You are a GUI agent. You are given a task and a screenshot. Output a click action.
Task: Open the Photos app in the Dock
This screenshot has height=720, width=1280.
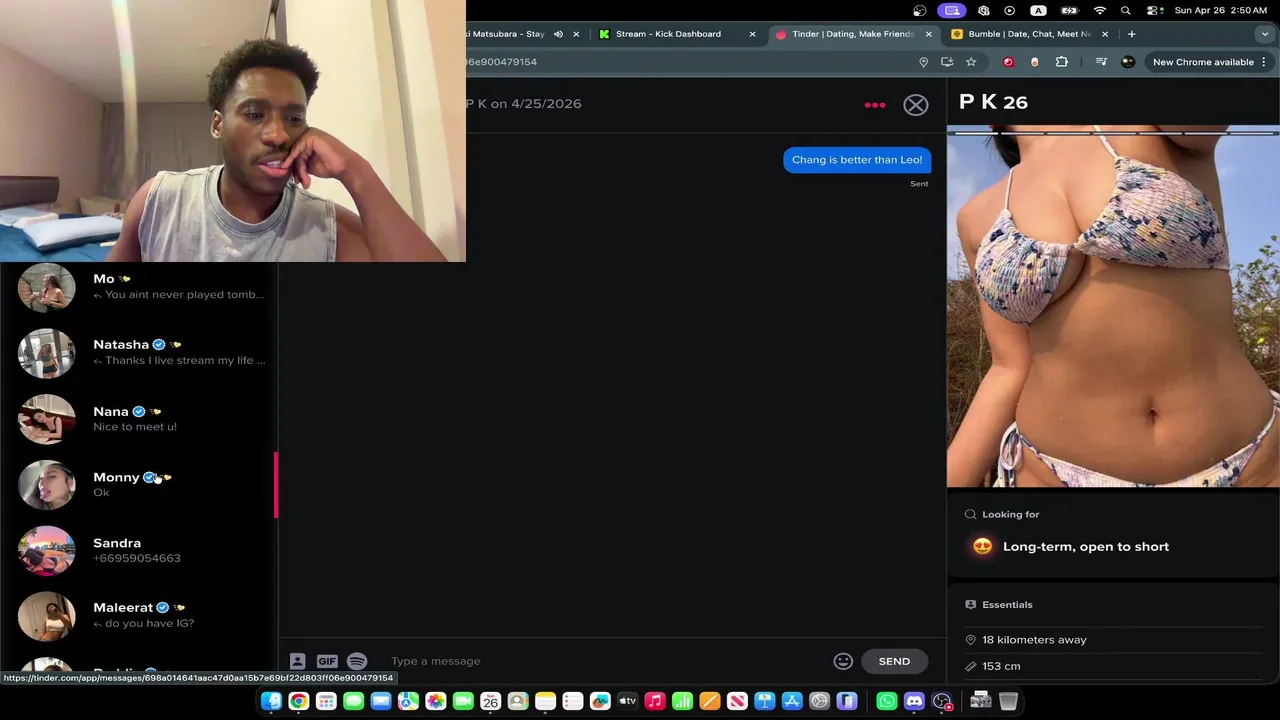coord(435,701)
